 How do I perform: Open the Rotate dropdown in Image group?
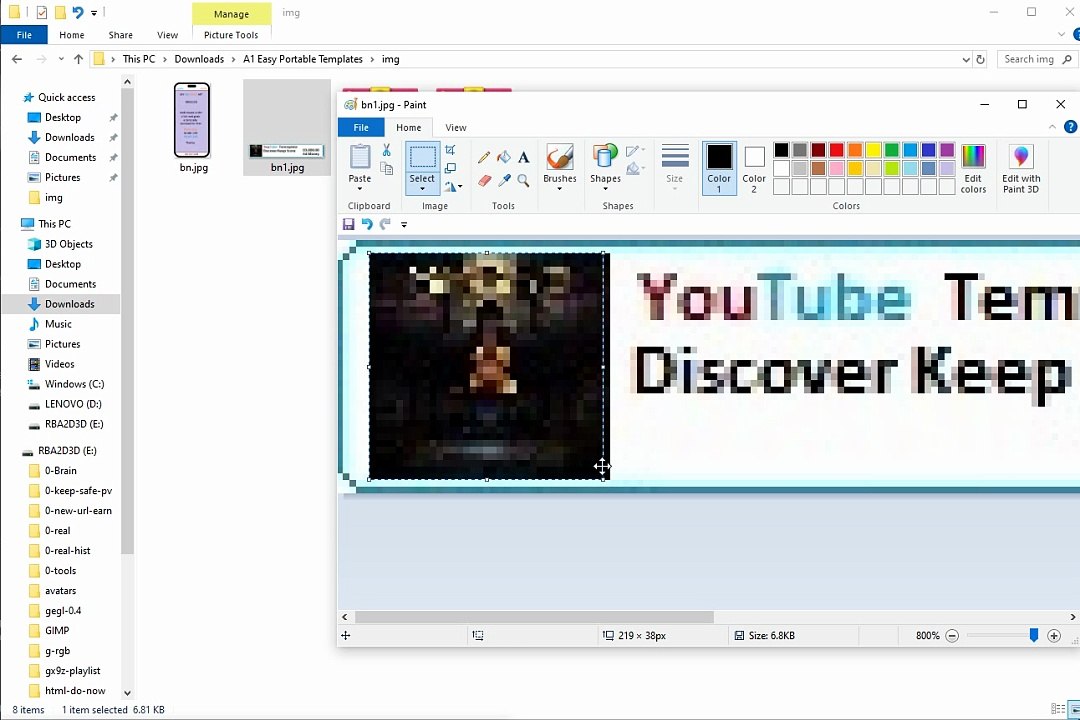[453, 186]
